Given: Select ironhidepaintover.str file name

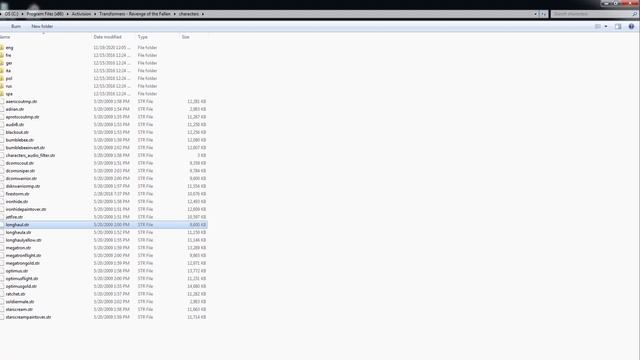Looking at the screenshot, I should (x=26, y=209).
